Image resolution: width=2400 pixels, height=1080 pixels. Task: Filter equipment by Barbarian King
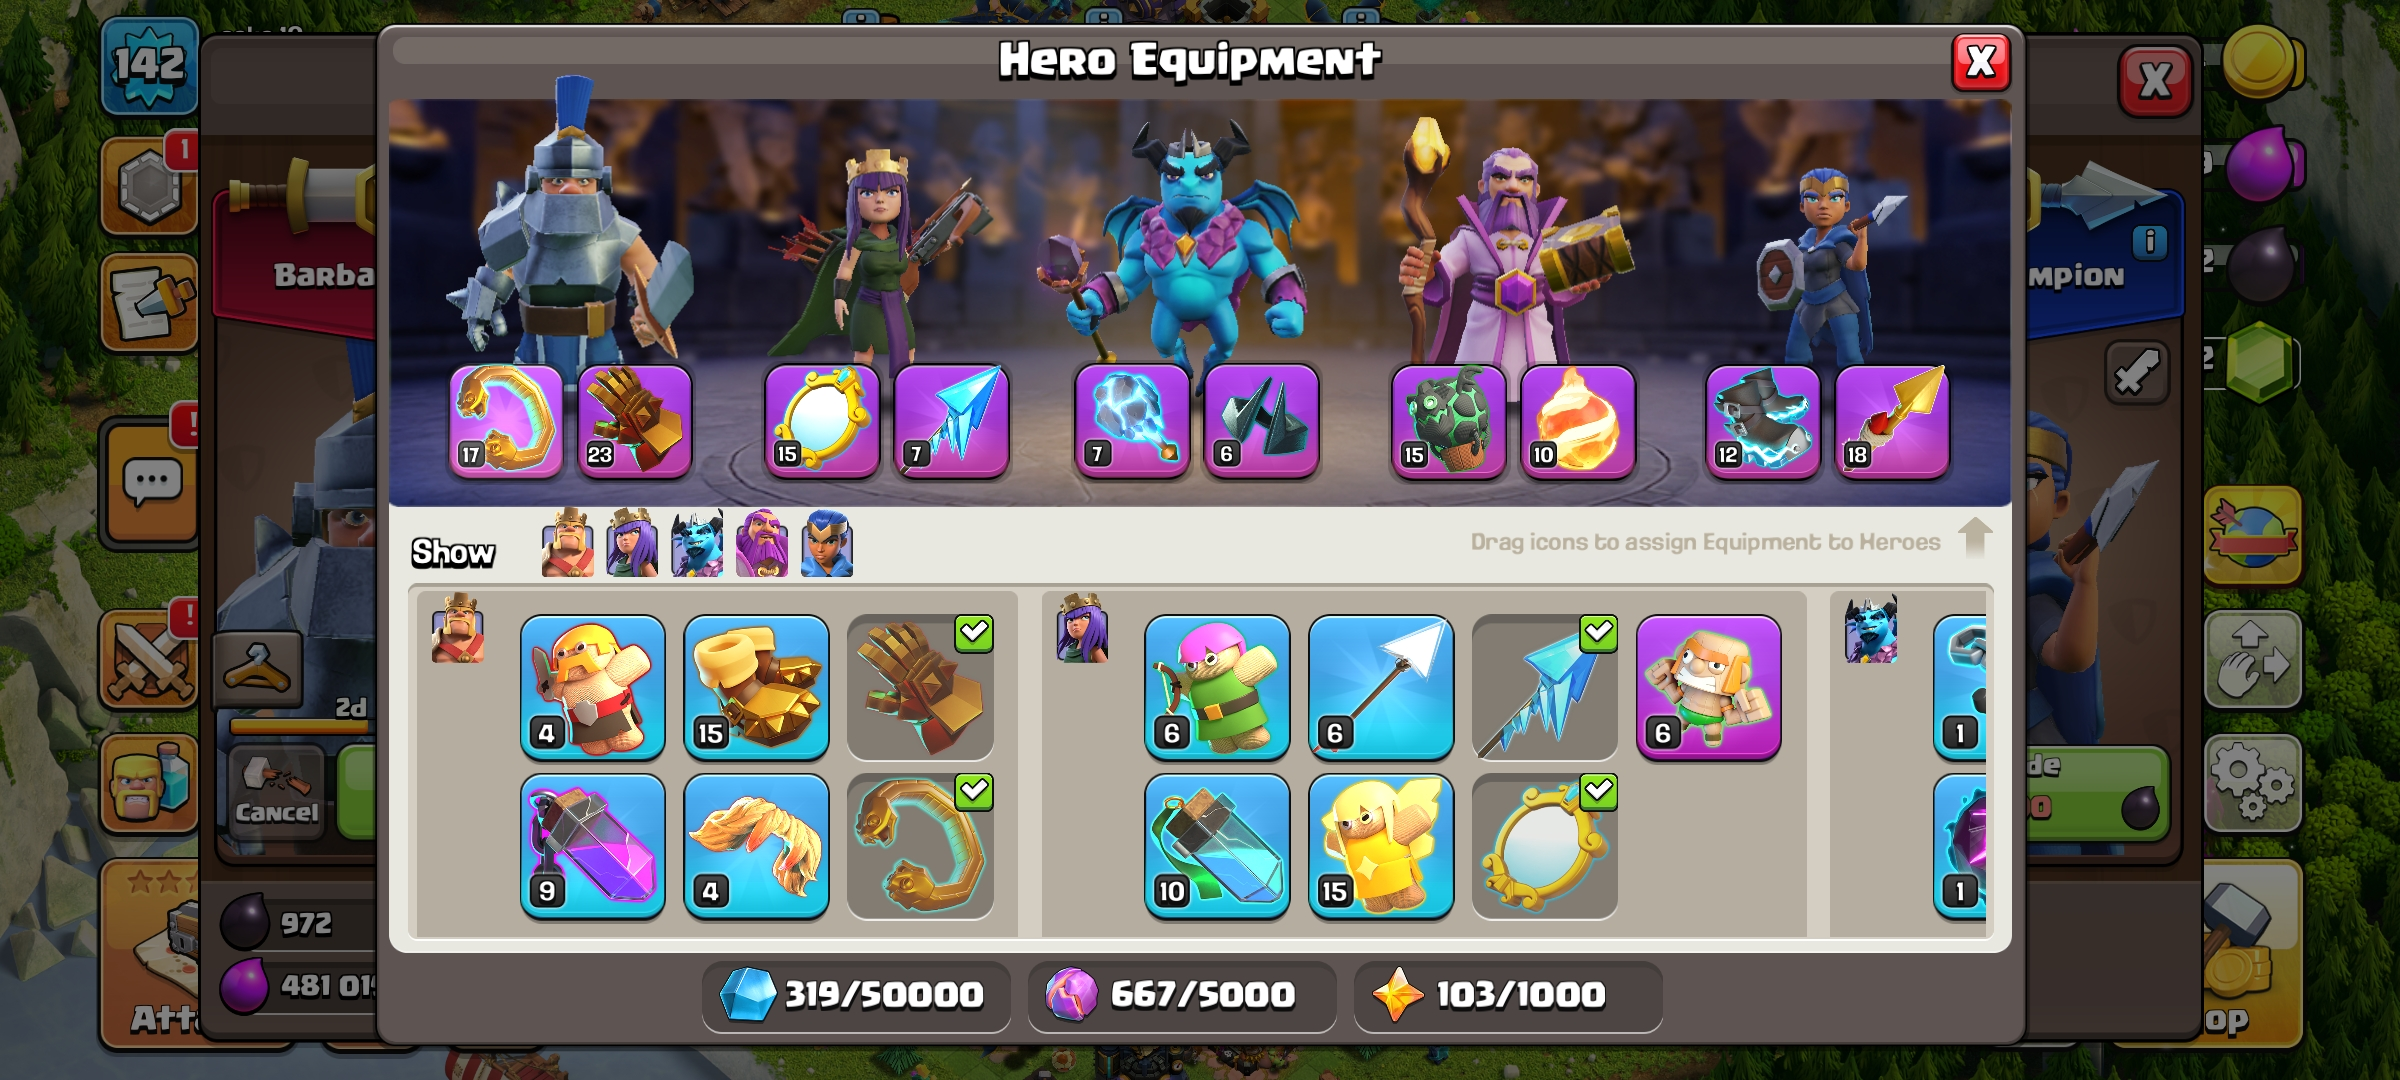point(567,543)
